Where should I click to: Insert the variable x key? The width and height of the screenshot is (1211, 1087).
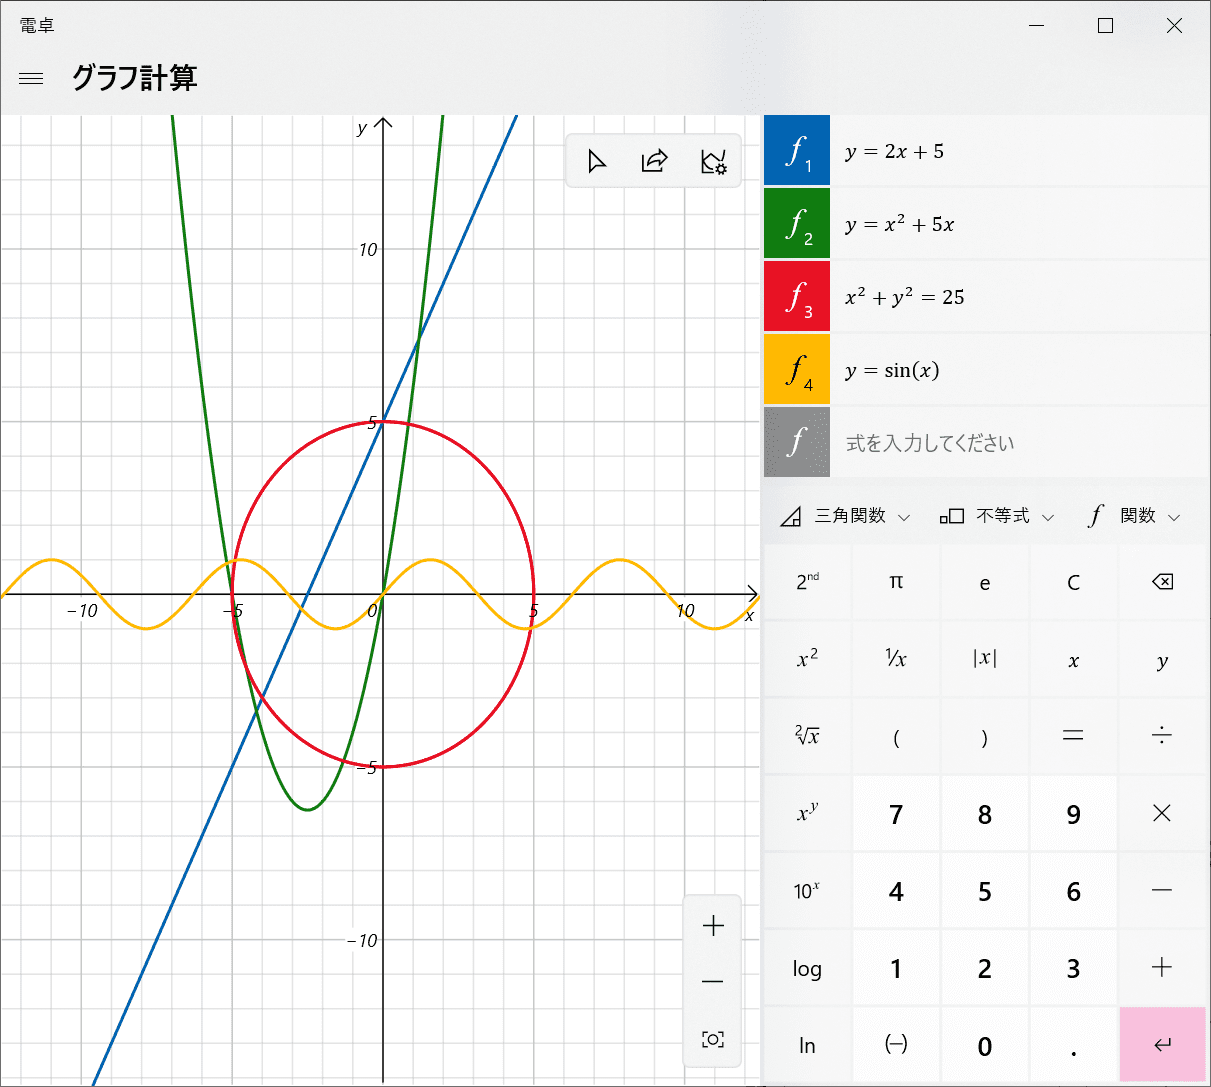point(1073,659)
